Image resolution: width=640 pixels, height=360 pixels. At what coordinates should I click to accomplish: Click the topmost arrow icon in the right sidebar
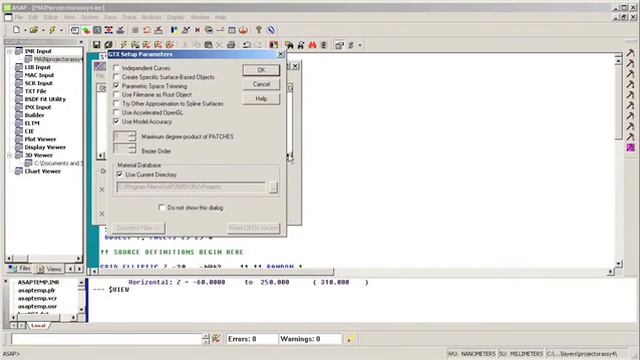[631, 53]
